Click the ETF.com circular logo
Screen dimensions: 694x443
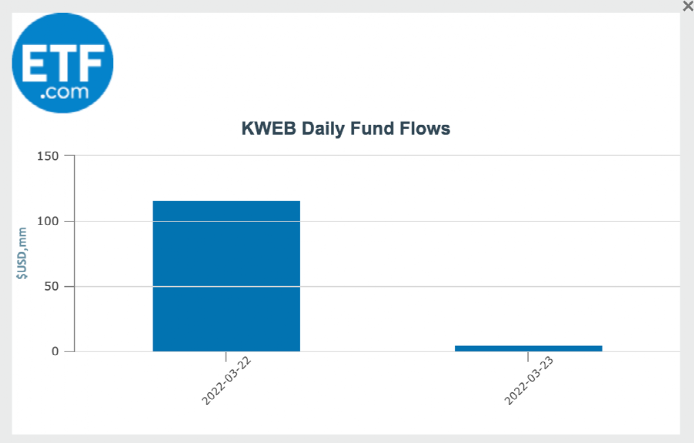coord(62,63)
